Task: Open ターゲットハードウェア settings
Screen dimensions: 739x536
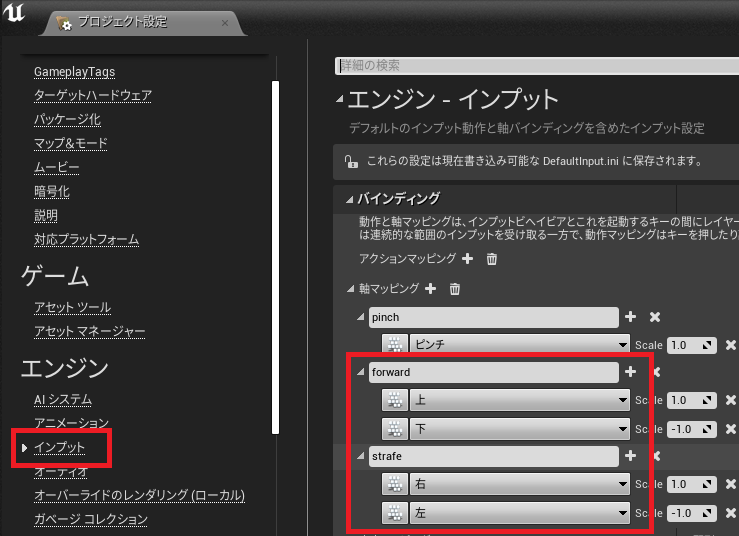Action: [x=93, y=96]
